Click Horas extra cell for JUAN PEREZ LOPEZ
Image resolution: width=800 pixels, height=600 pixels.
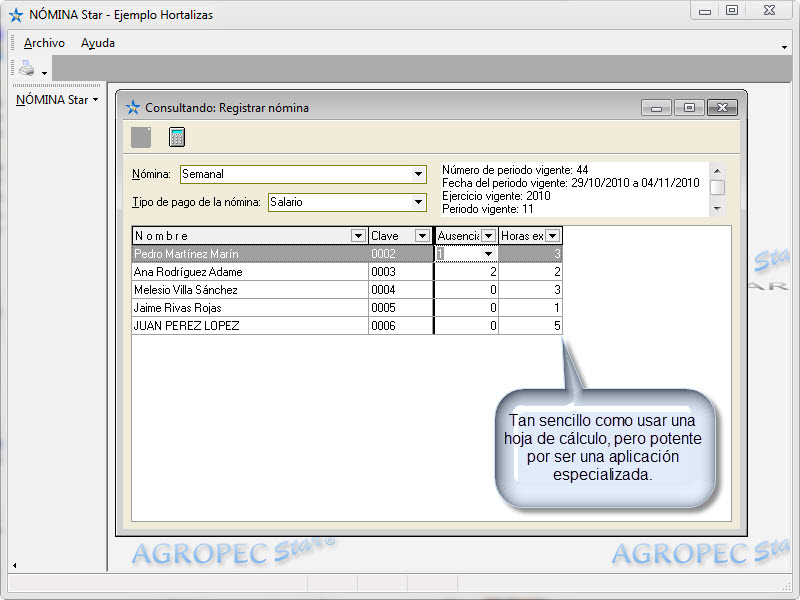(x=531, y=326)
